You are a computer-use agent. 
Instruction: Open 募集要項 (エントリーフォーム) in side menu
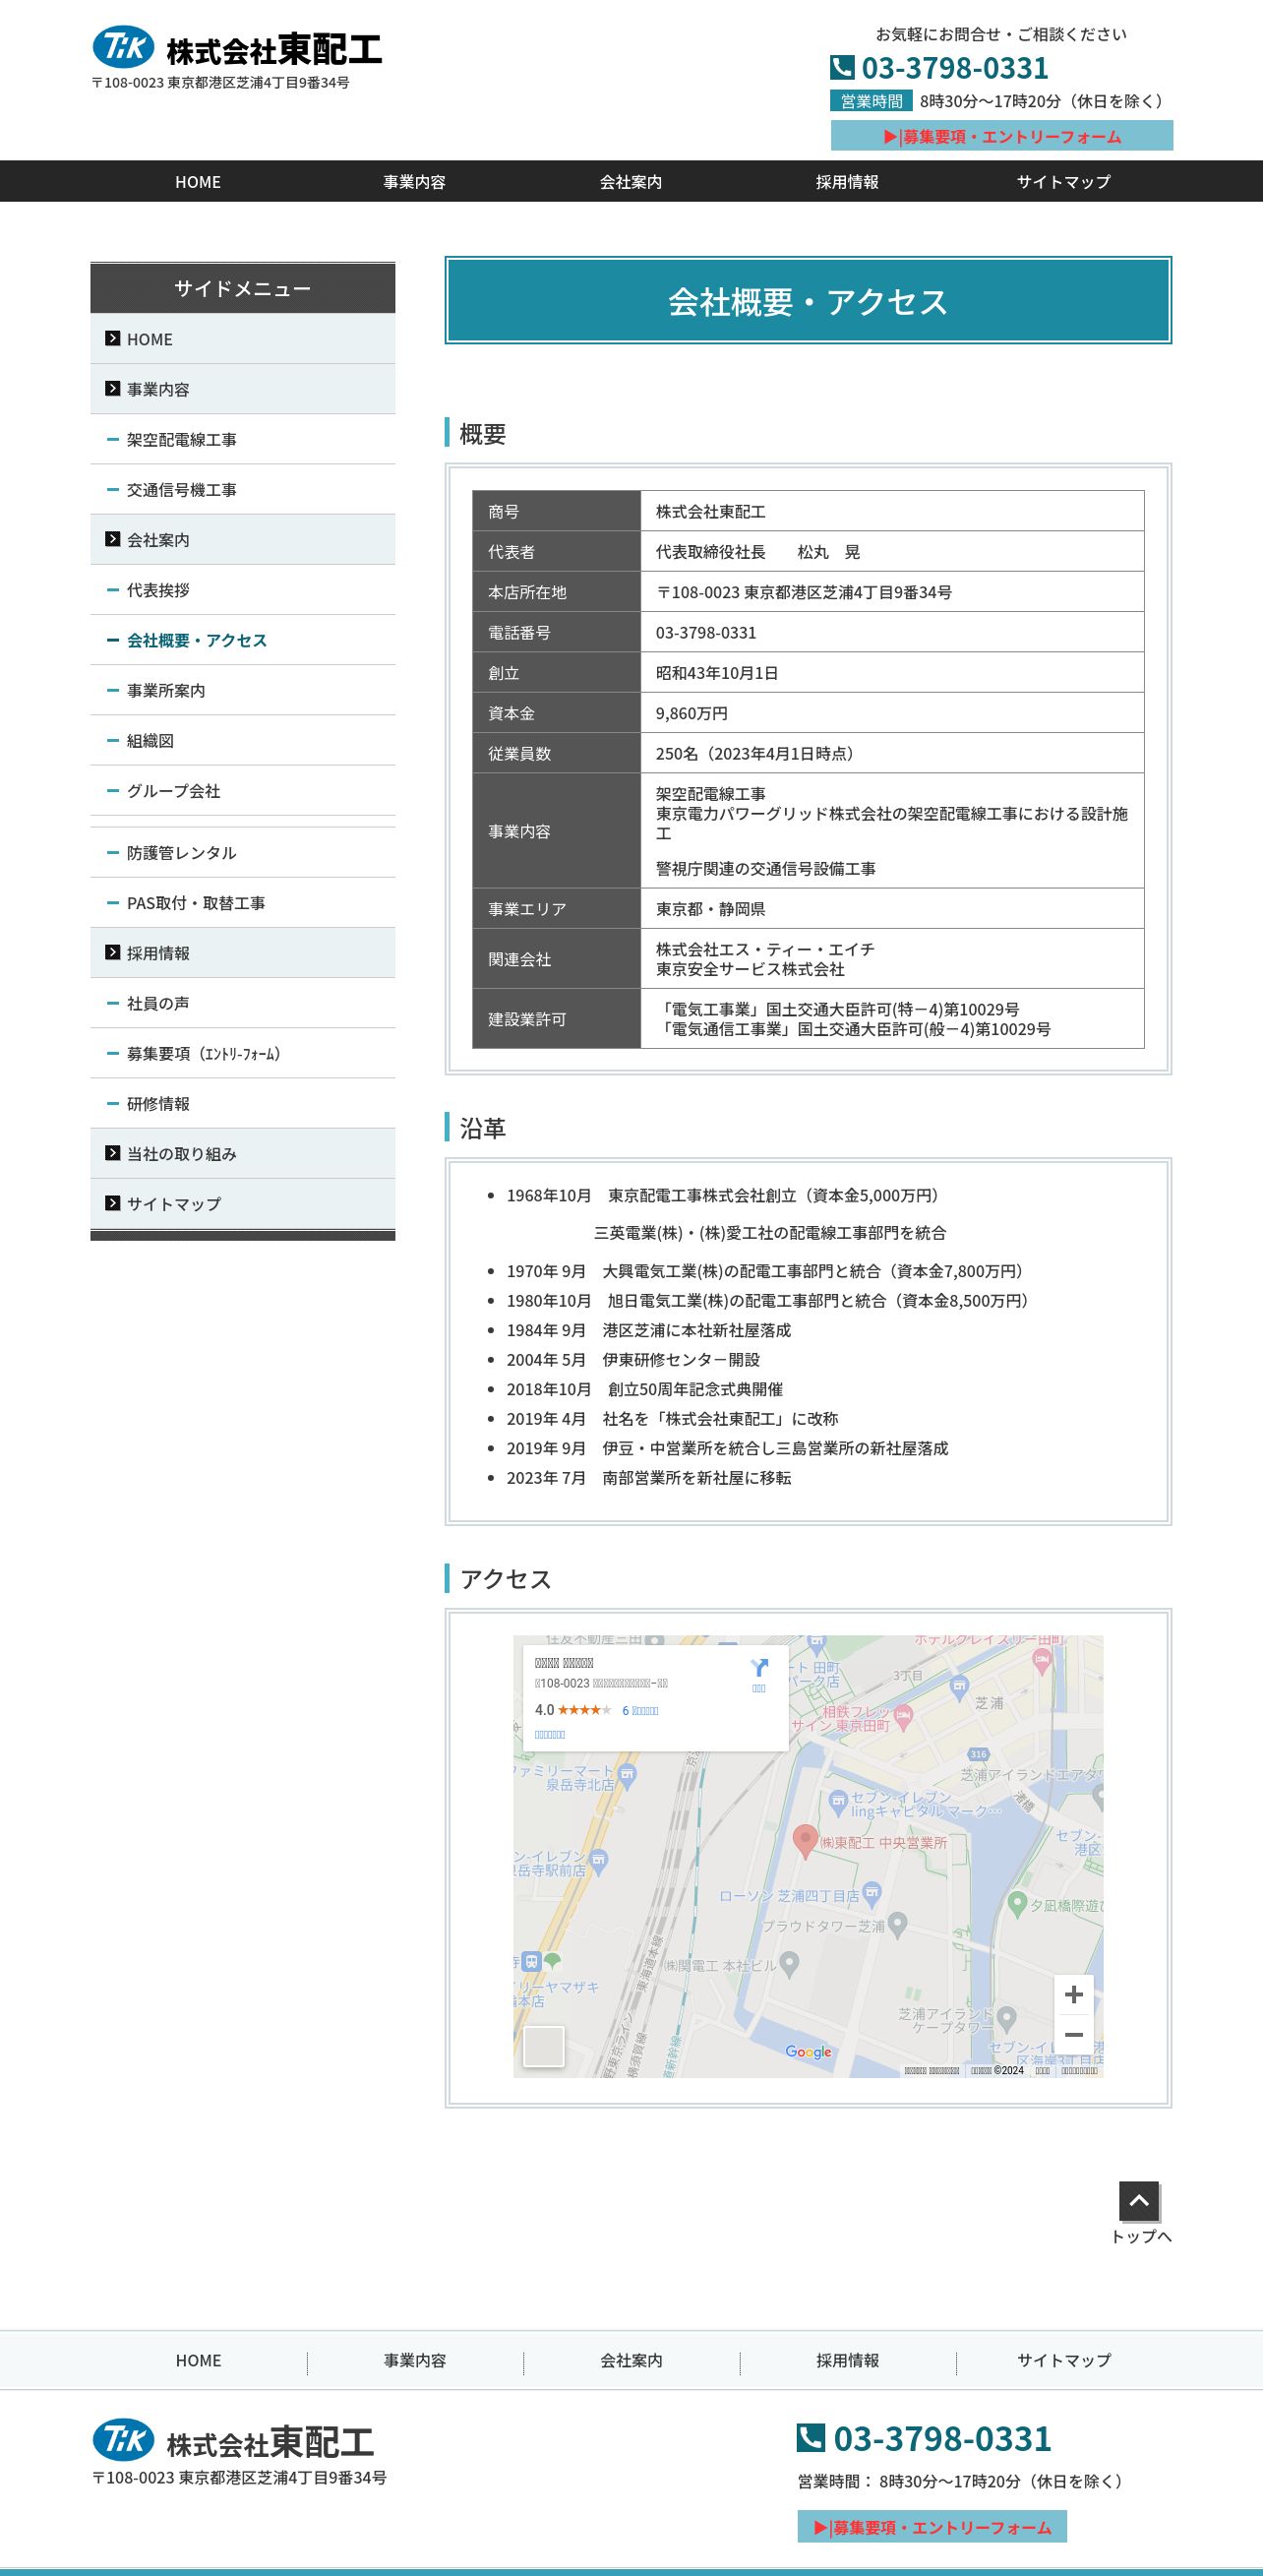(x=243, y=1053)
